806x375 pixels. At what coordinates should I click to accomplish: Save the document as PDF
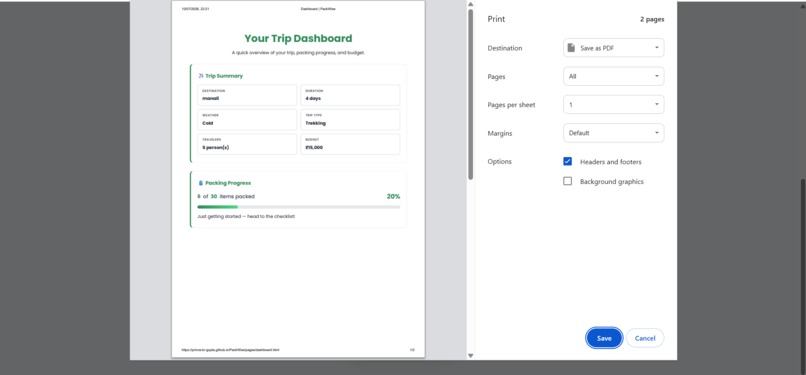tap(604, 338)
